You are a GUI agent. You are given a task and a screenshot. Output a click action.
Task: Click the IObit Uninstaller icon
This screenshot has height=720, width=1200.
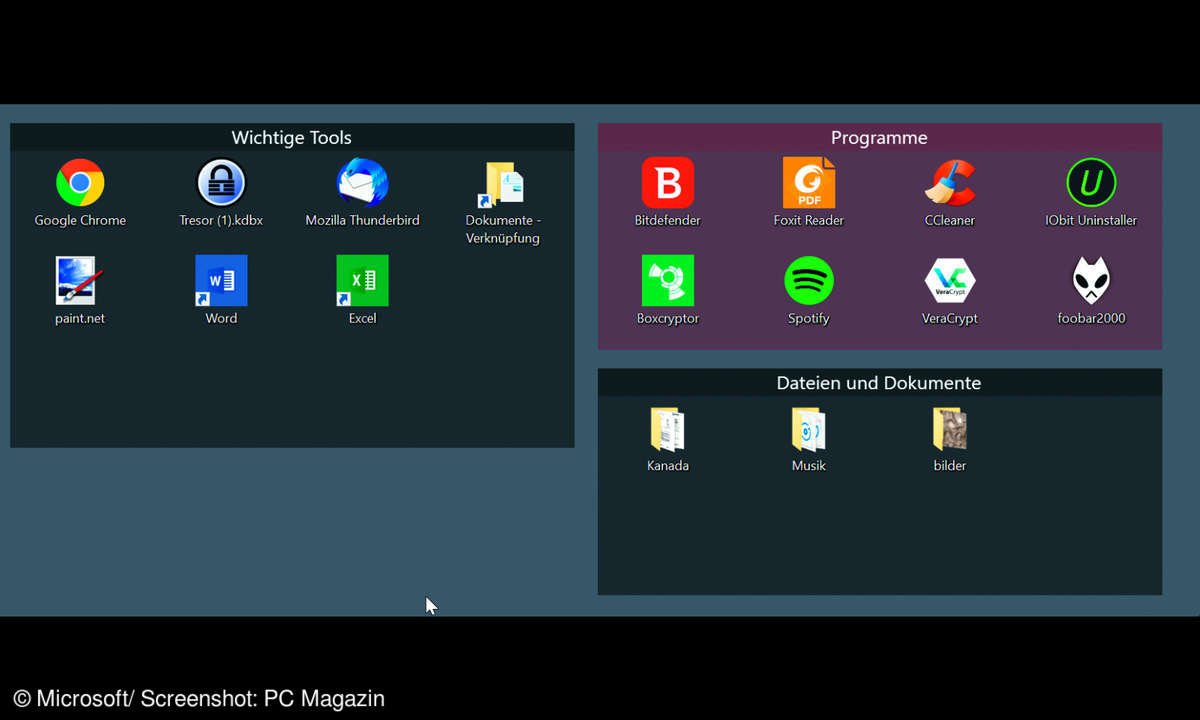pyautogui.click(x=1091, y=183)
